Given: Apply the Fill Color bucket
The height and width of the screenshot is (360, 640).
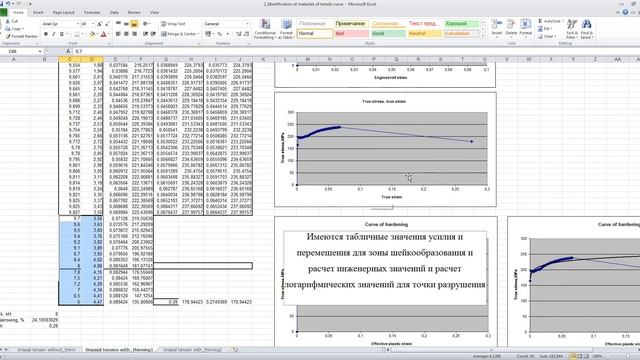Looking at the screenshot, I should click(92, 34).
